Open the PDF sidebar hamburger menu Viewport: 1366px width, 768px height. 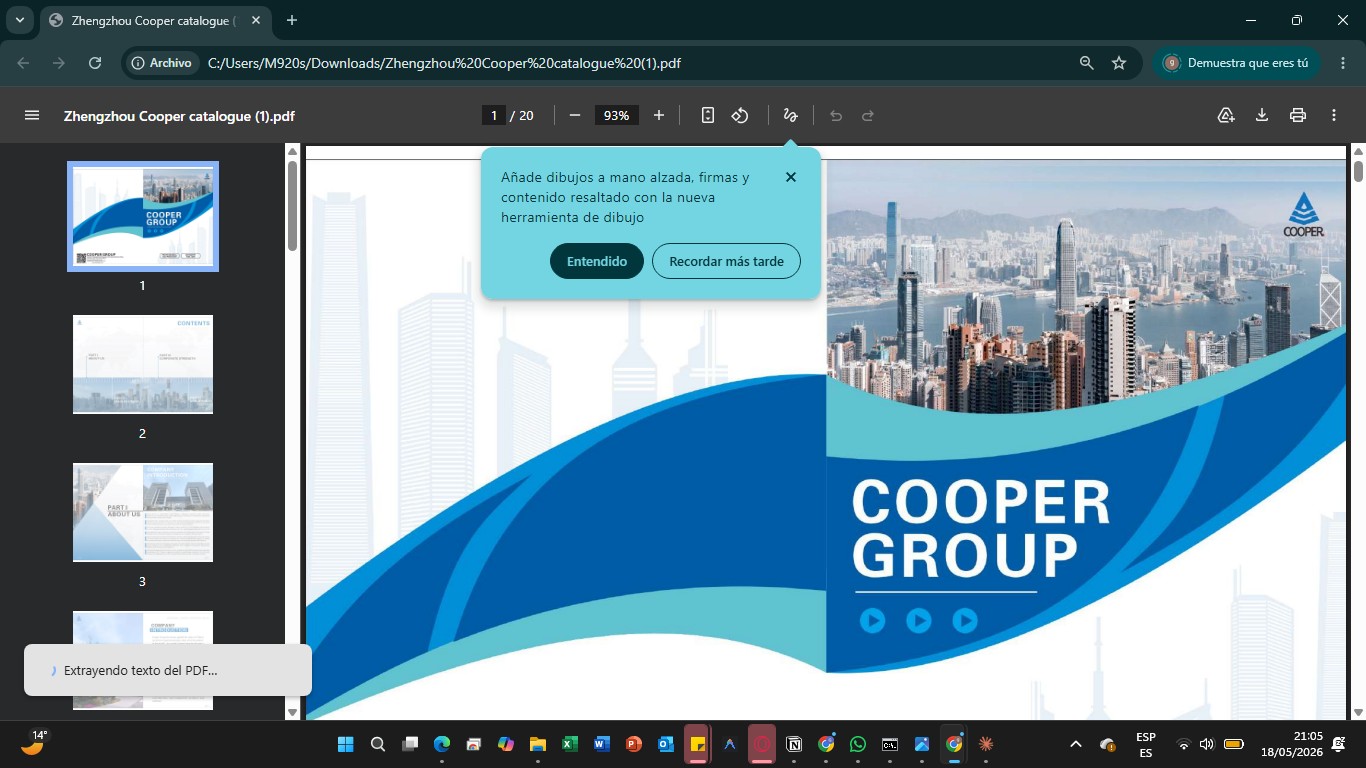(x=32, y=115)
